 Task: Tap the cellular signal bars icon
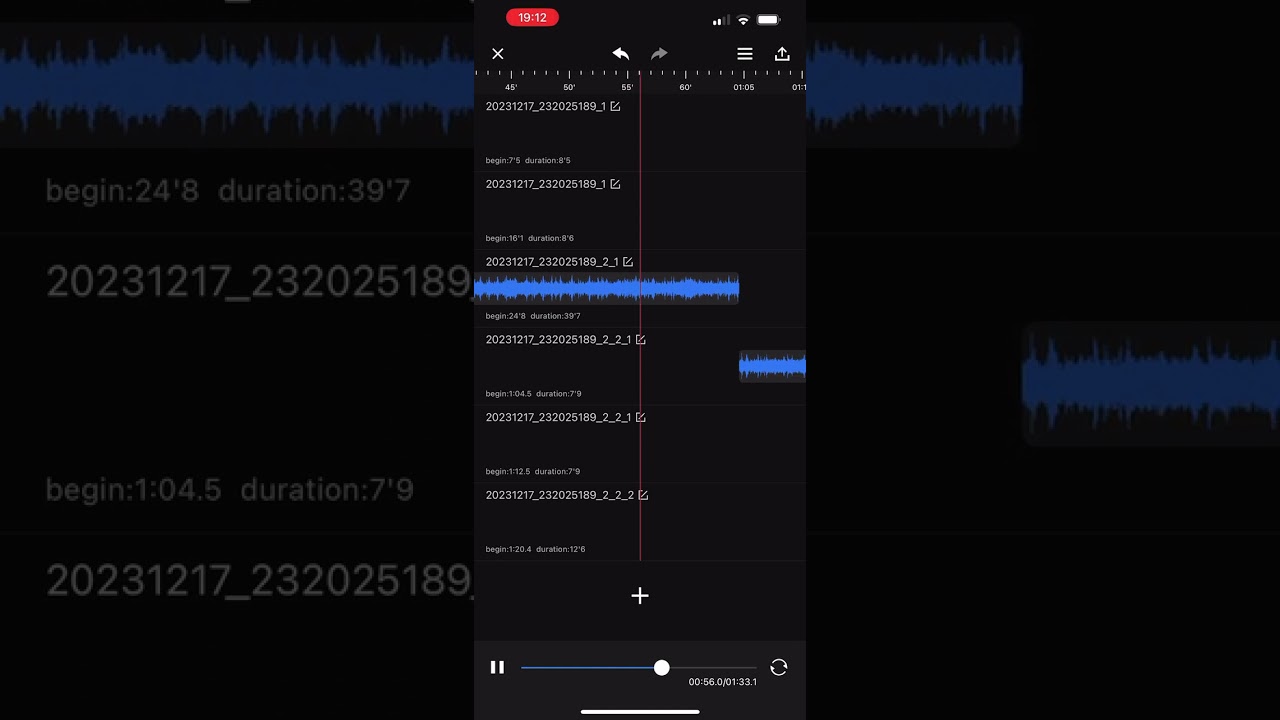pos(719,20)
